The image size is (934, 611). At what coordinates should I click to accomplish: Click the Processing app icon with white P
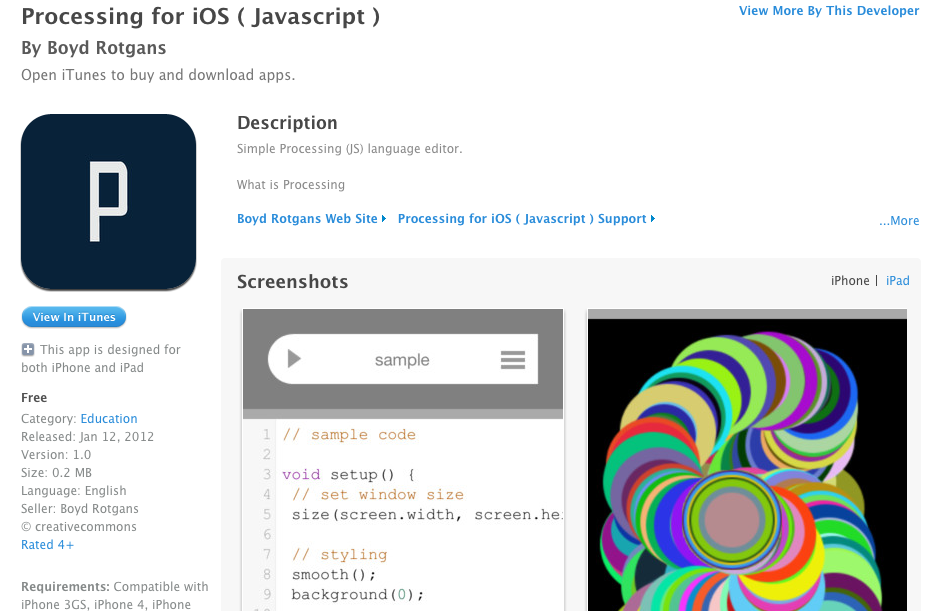108,202
